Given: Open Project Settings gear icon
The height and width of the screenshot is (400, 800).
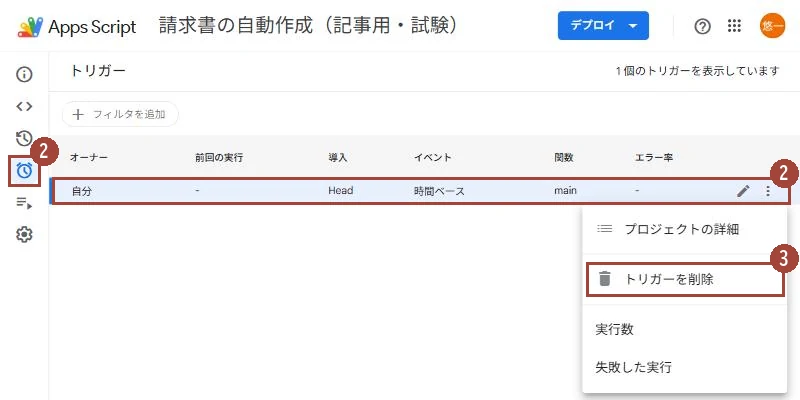Looking at the screenshot, I should [x=24, y=235].
